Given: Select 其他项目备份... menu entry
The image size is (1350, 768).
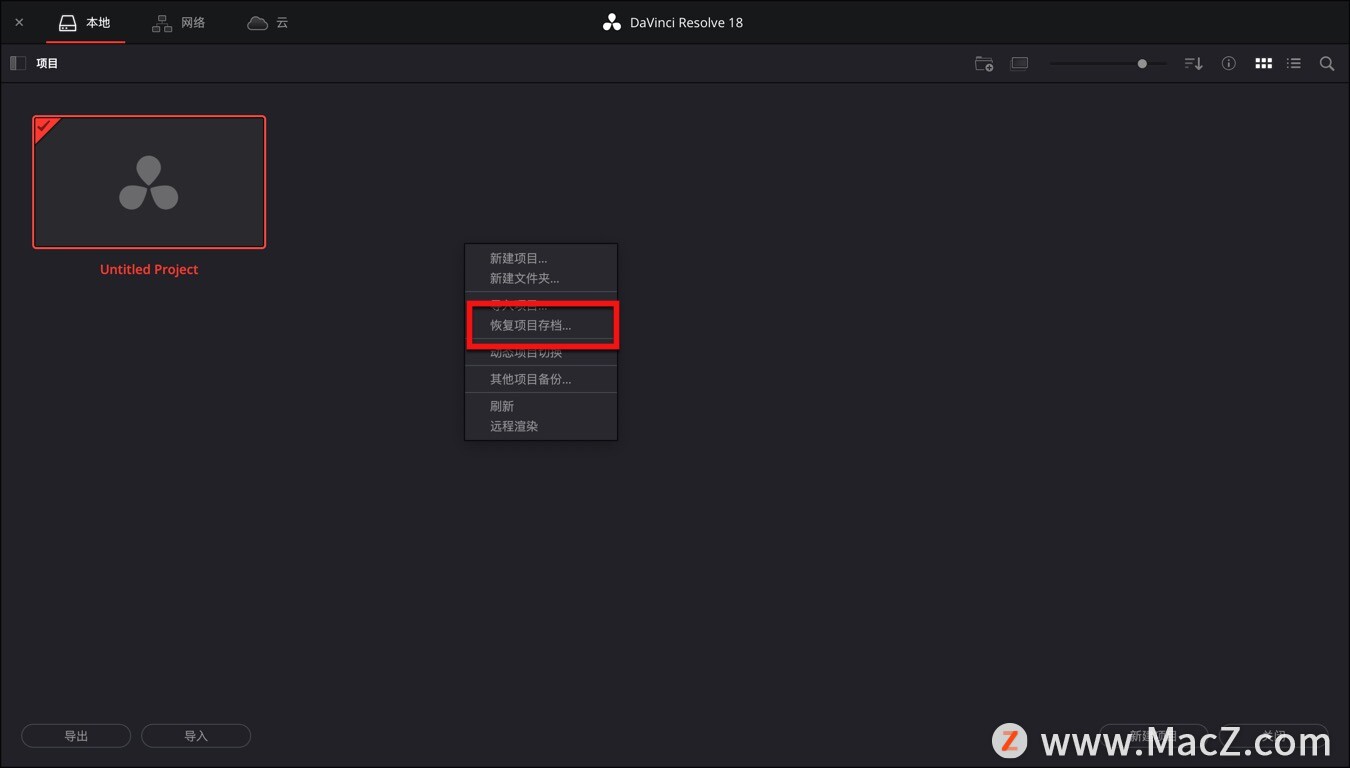Looking at the screenshot, I should click(x=540, y=379).
